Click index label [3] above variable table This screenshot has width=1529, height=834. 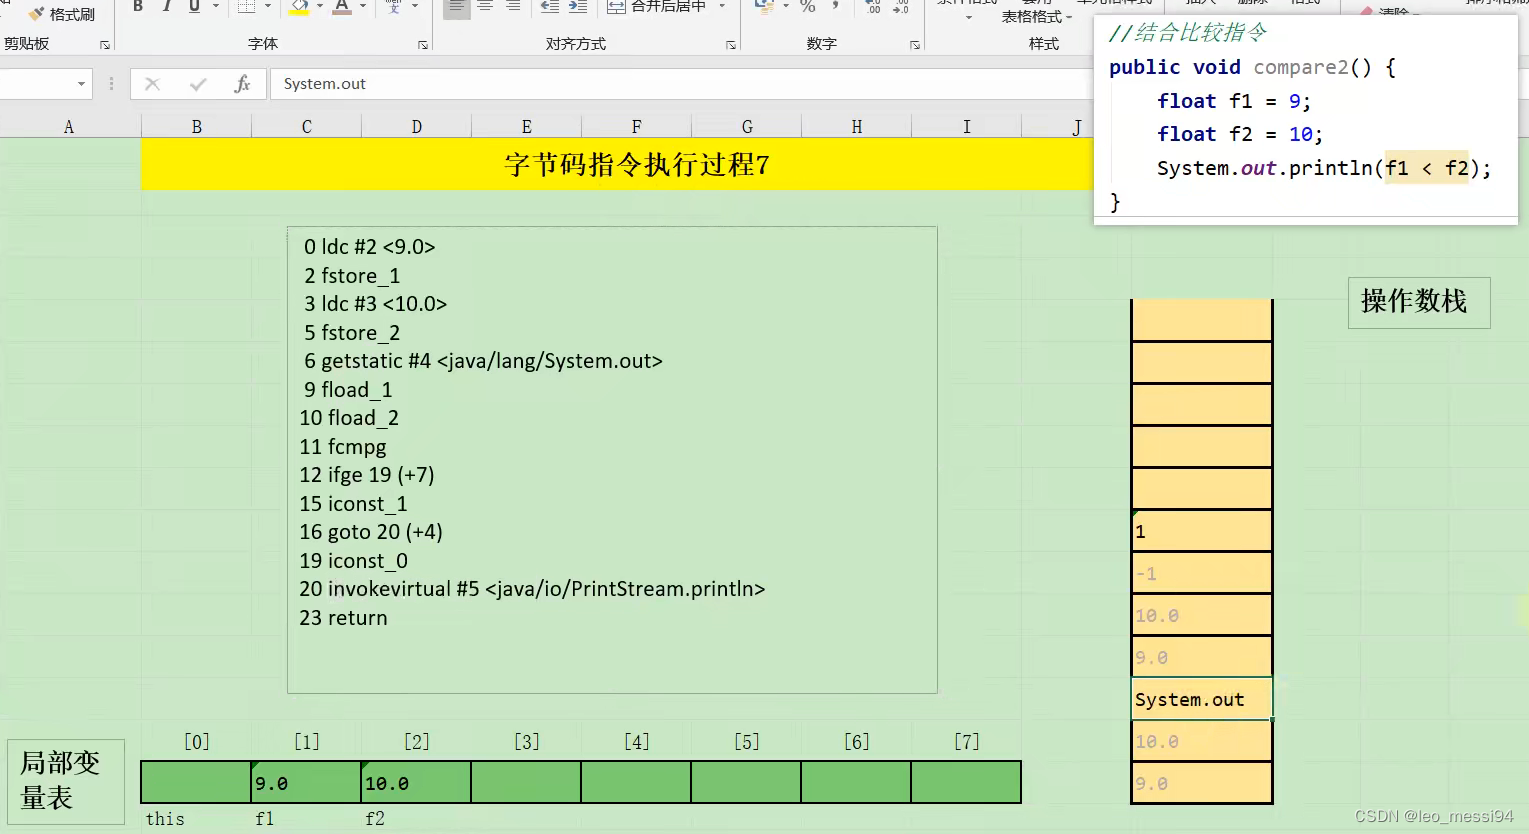(x=527, y=742)
